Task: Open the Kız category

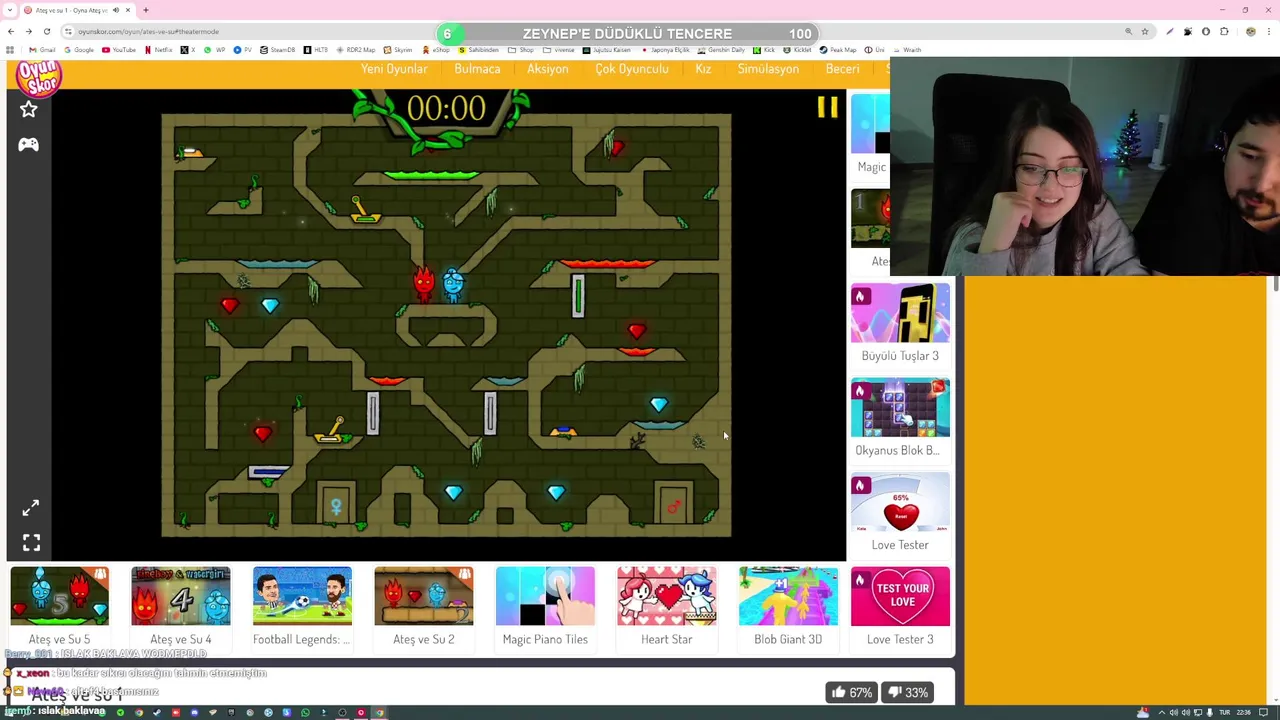Action: [703, 69]
